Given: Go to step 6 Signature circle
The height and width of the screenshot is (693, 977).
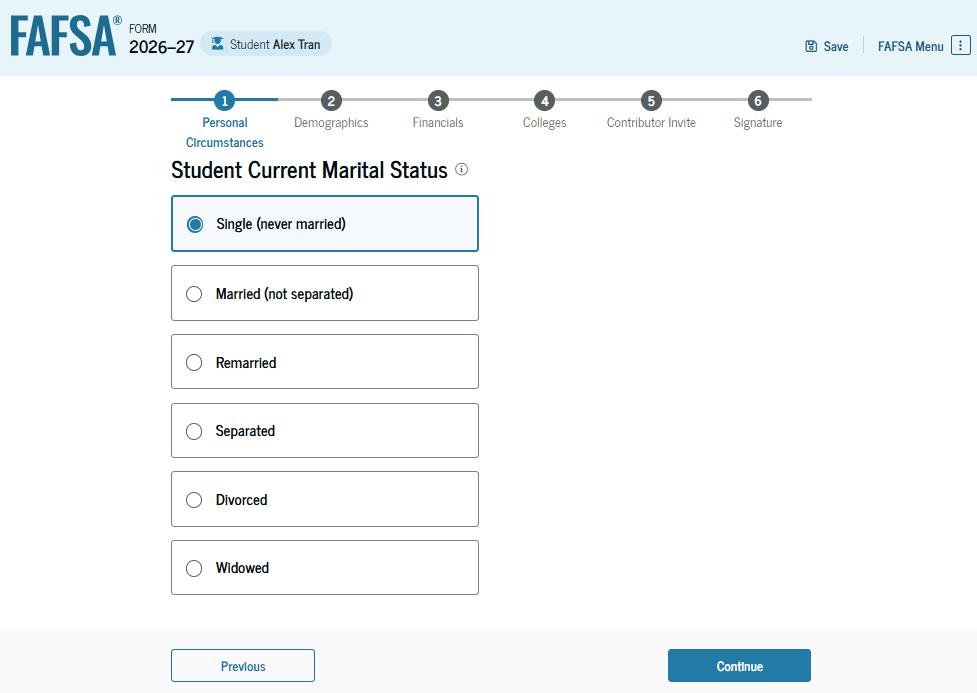Looking at the screenshot, I should pyautogui.click(x=758, y=100).
